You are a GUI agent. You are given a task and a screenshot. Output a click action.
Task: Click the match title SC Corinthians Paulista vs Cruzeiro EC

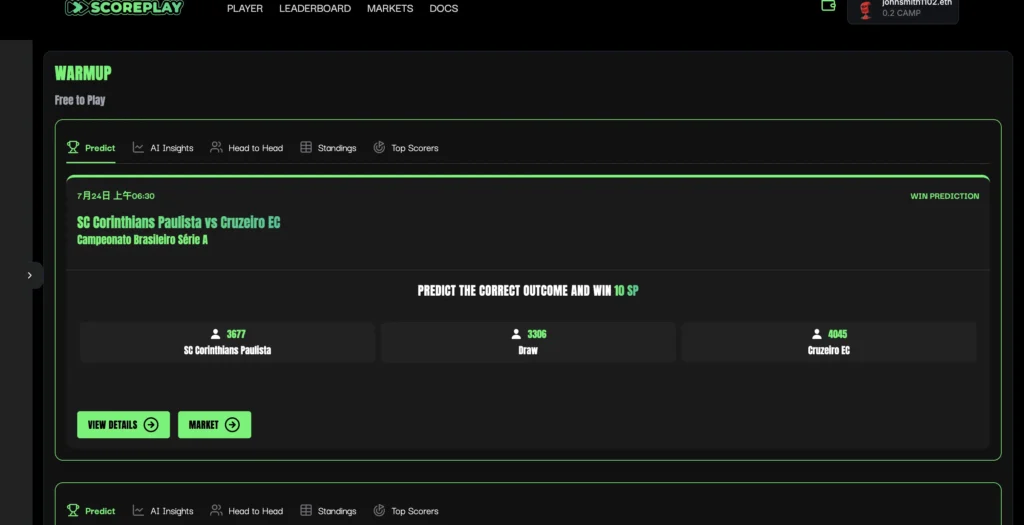tap(178, 222)
